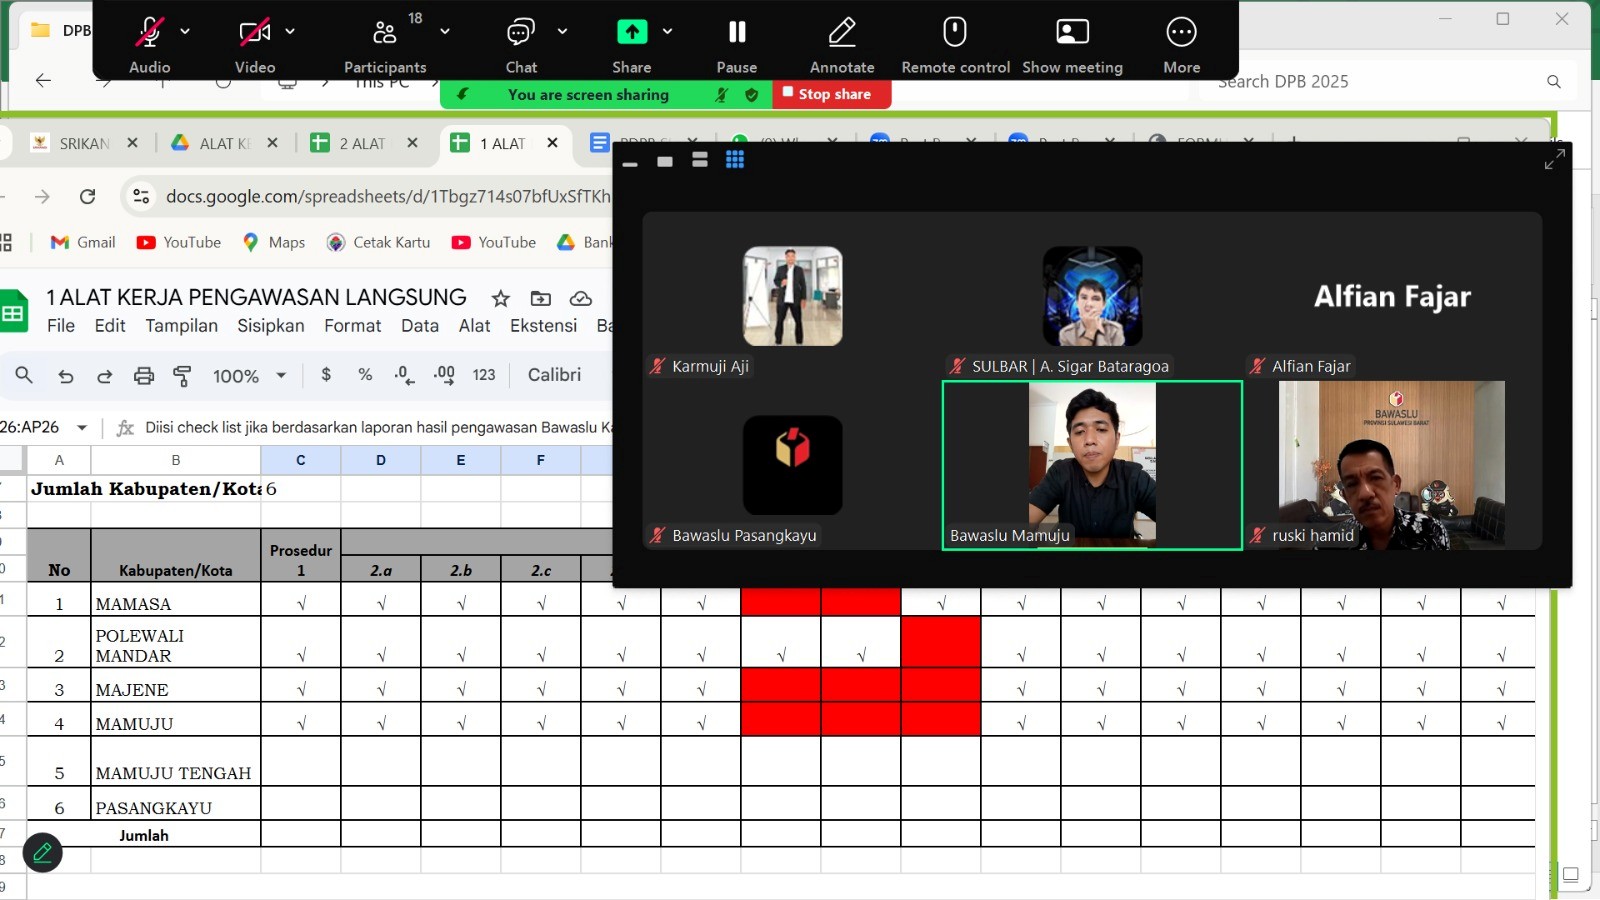Click the paint format roller icon
The image size is (1600, 900).
click(182, 376)
